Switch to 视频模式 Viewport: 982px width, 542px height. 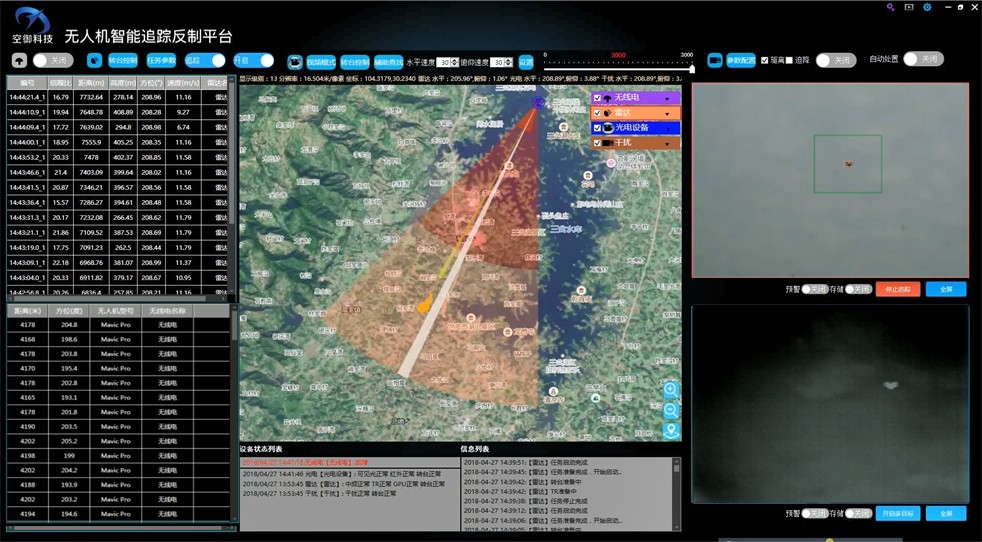[321, 62]
